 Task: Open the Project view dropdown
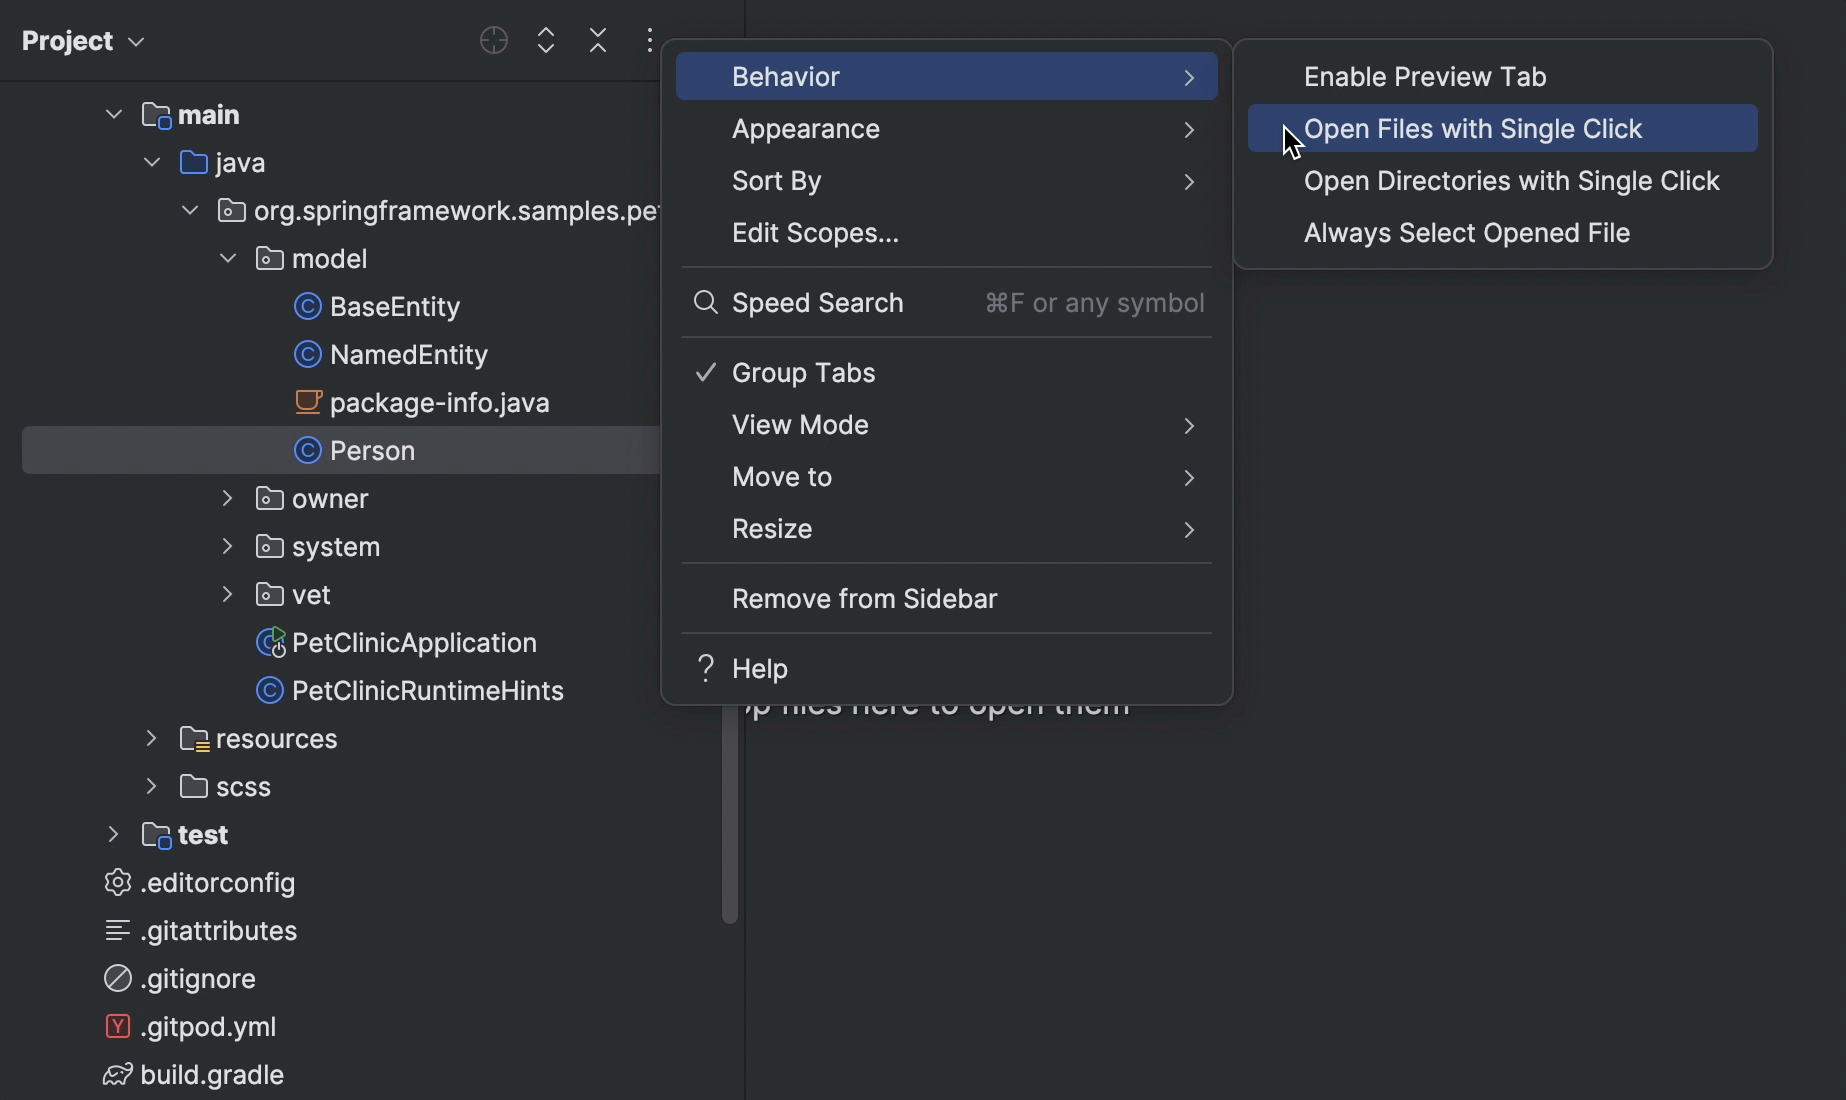136,41
